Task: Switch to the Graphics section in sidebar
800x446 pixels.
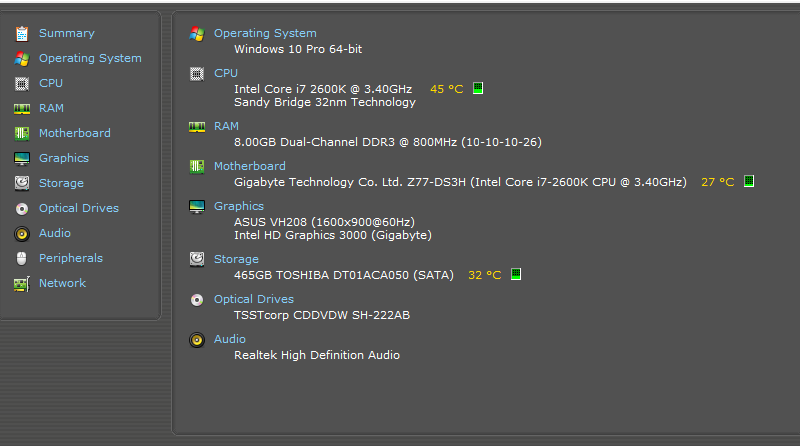Action: point(63,158)
